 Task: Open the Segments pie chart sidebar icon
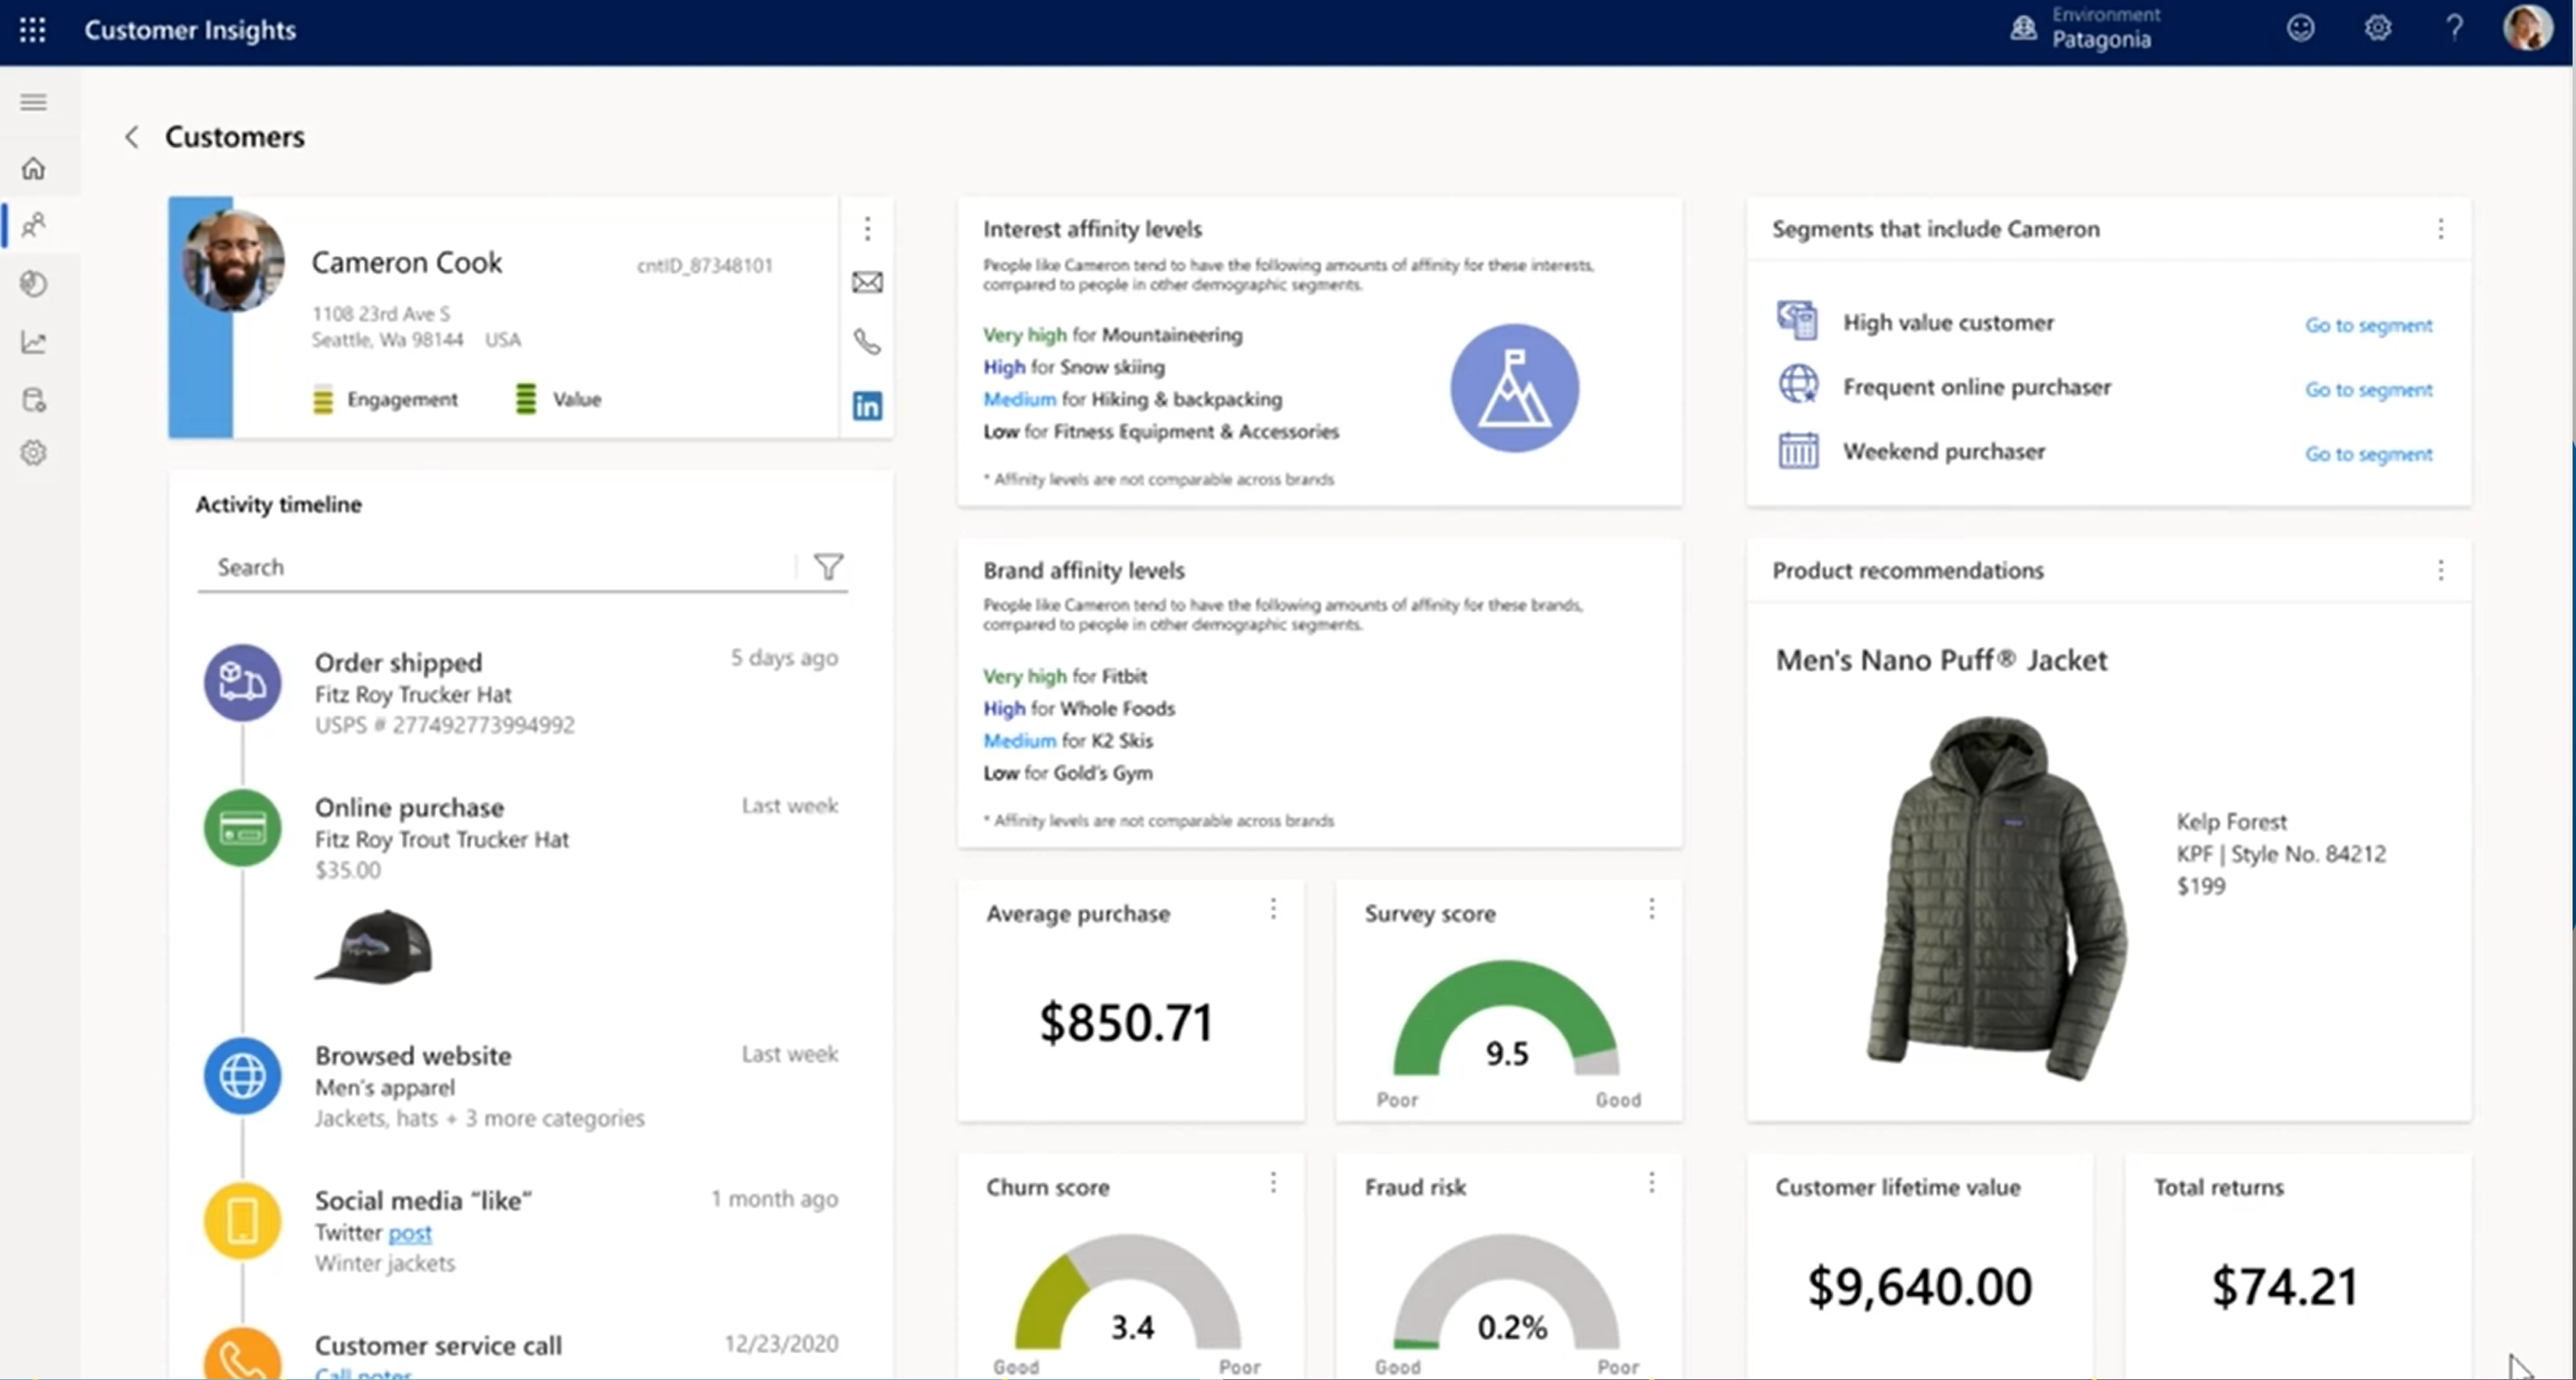[x=33, y=284]
